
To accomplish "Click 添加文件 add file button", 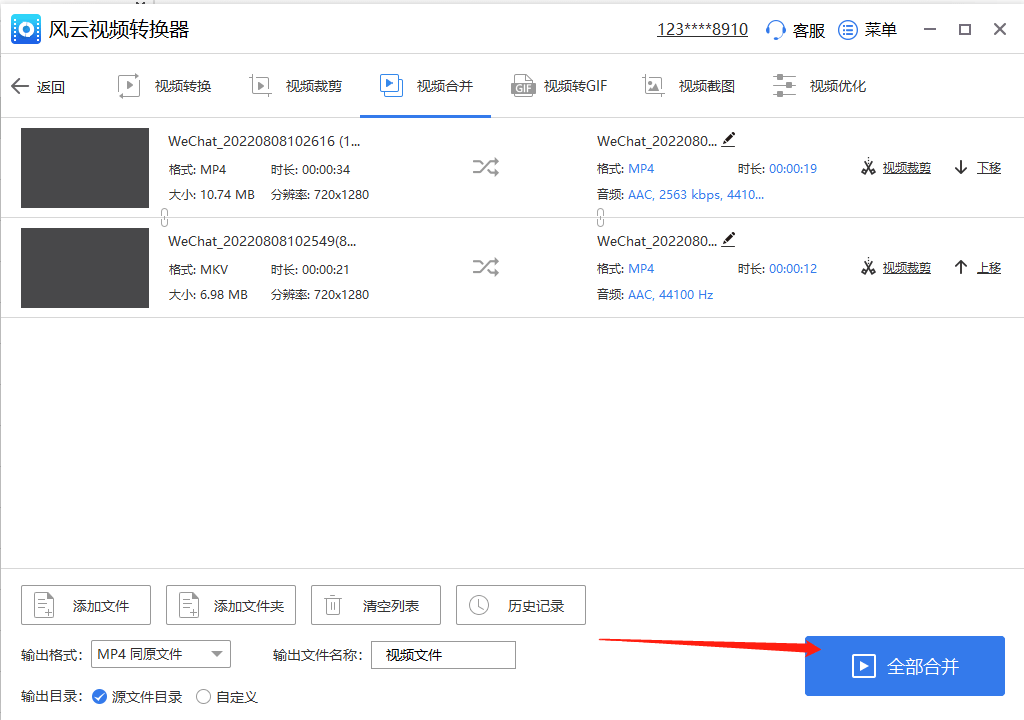I will (86, 605).
